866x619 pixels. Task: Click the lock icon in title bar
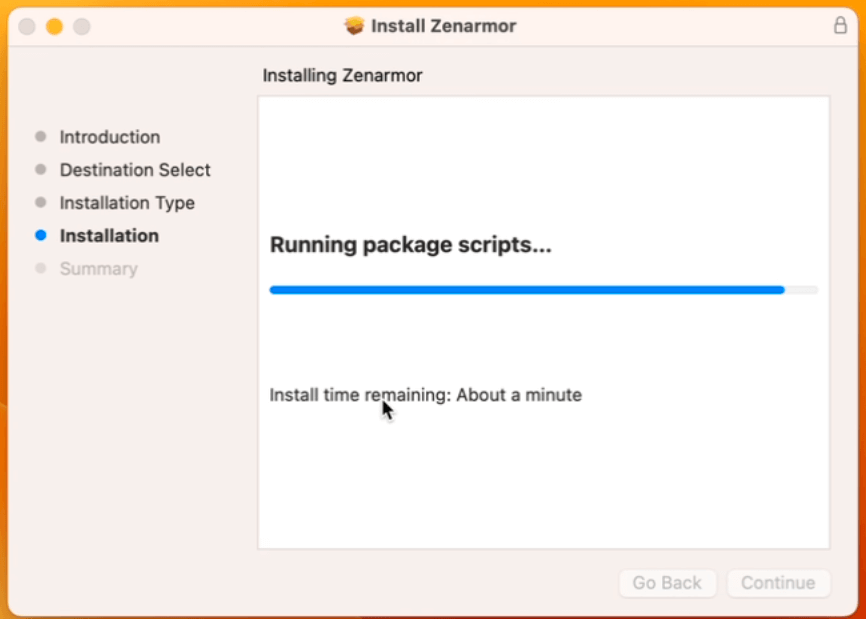840,26
